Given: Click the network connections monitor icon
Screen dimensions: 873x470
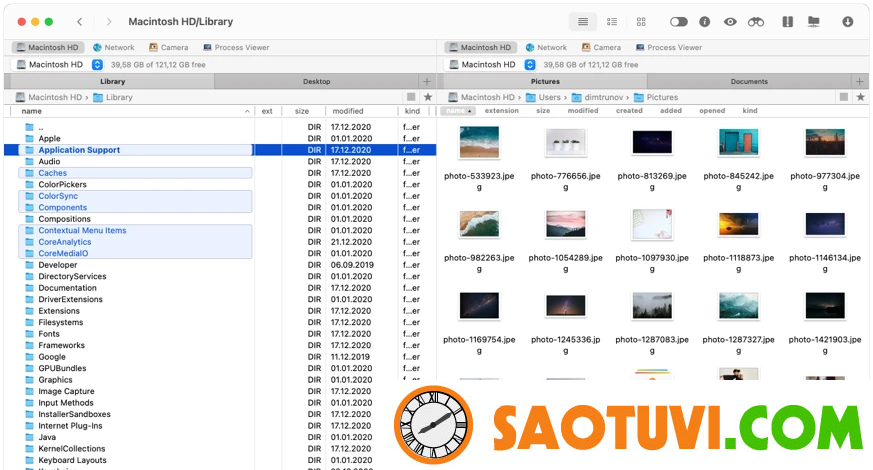Looking at the screenshot, I should pyautogui.click(x=814, y=21).
